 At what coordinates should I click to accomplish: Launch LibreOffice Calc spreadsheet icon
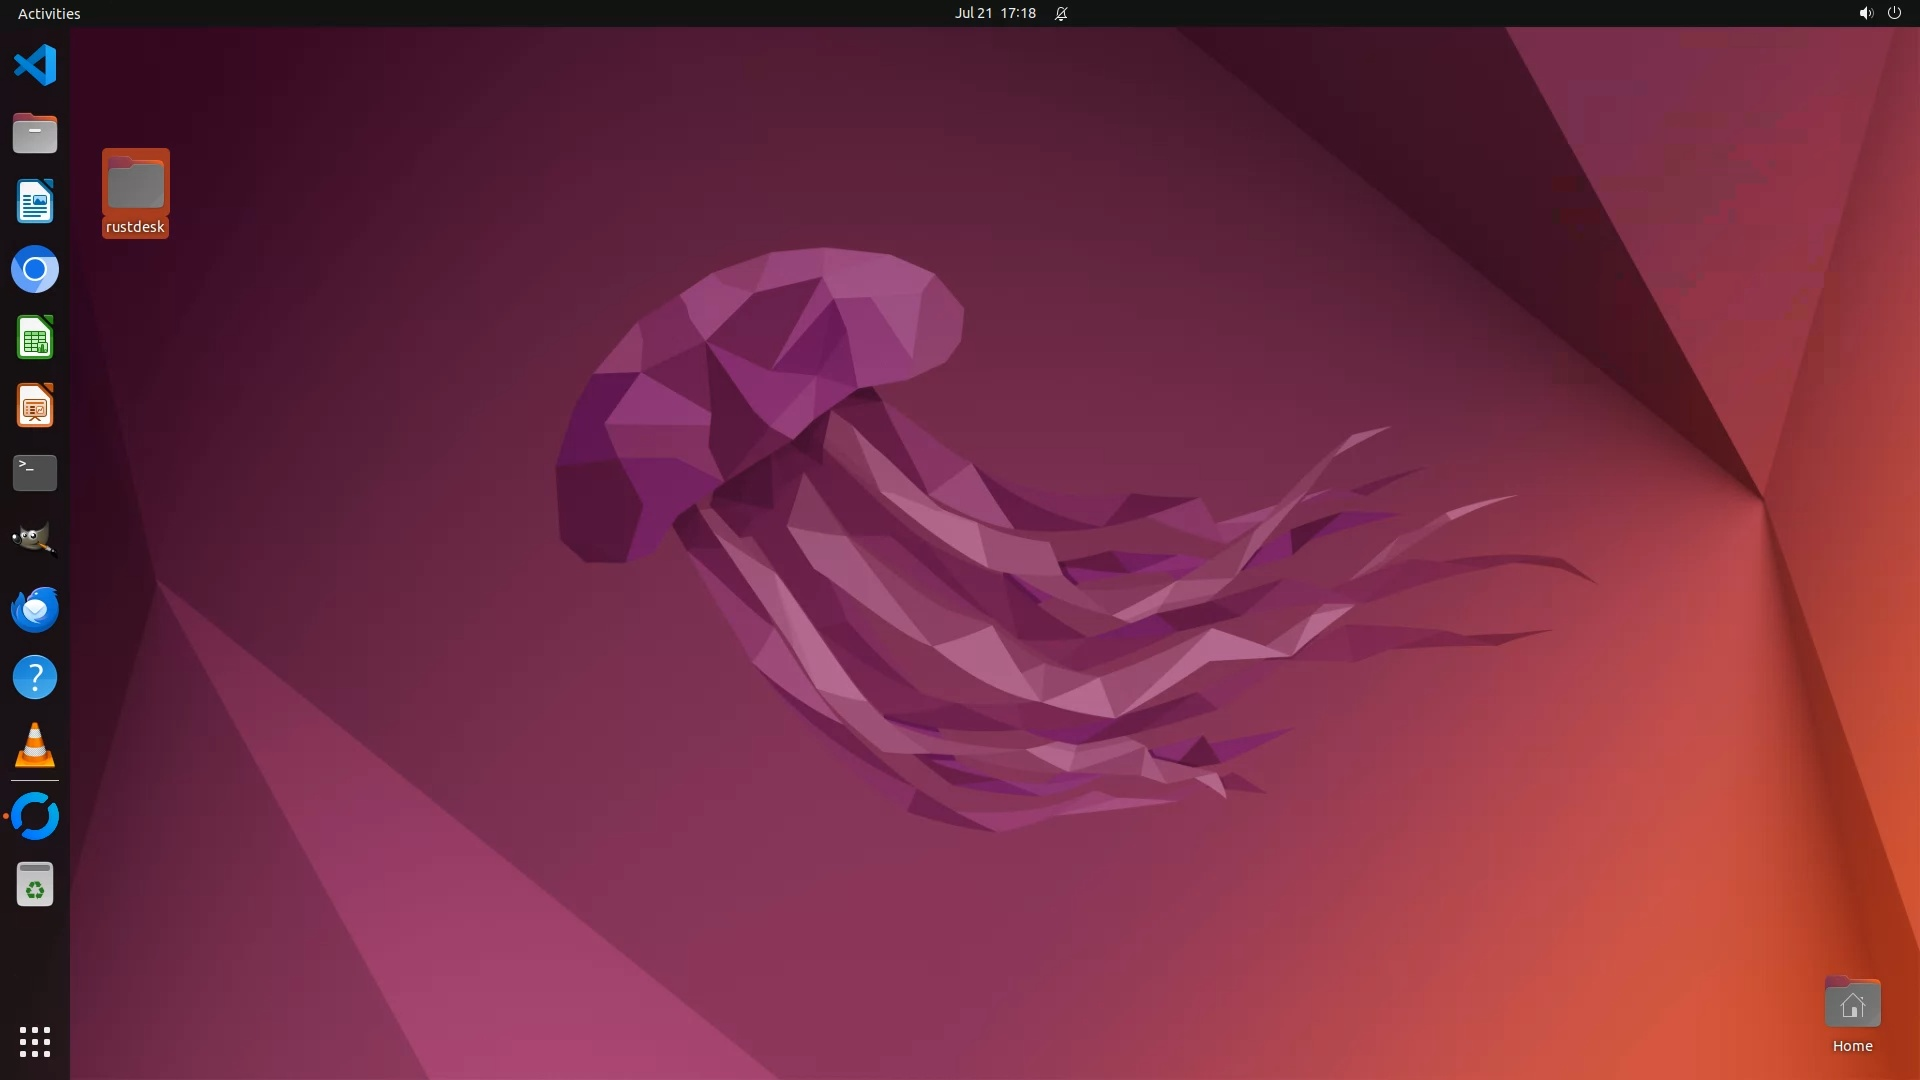(35, 337)
